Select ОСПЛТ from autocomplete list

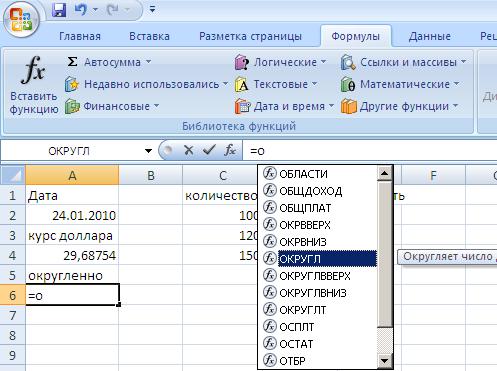click(320, 327)
